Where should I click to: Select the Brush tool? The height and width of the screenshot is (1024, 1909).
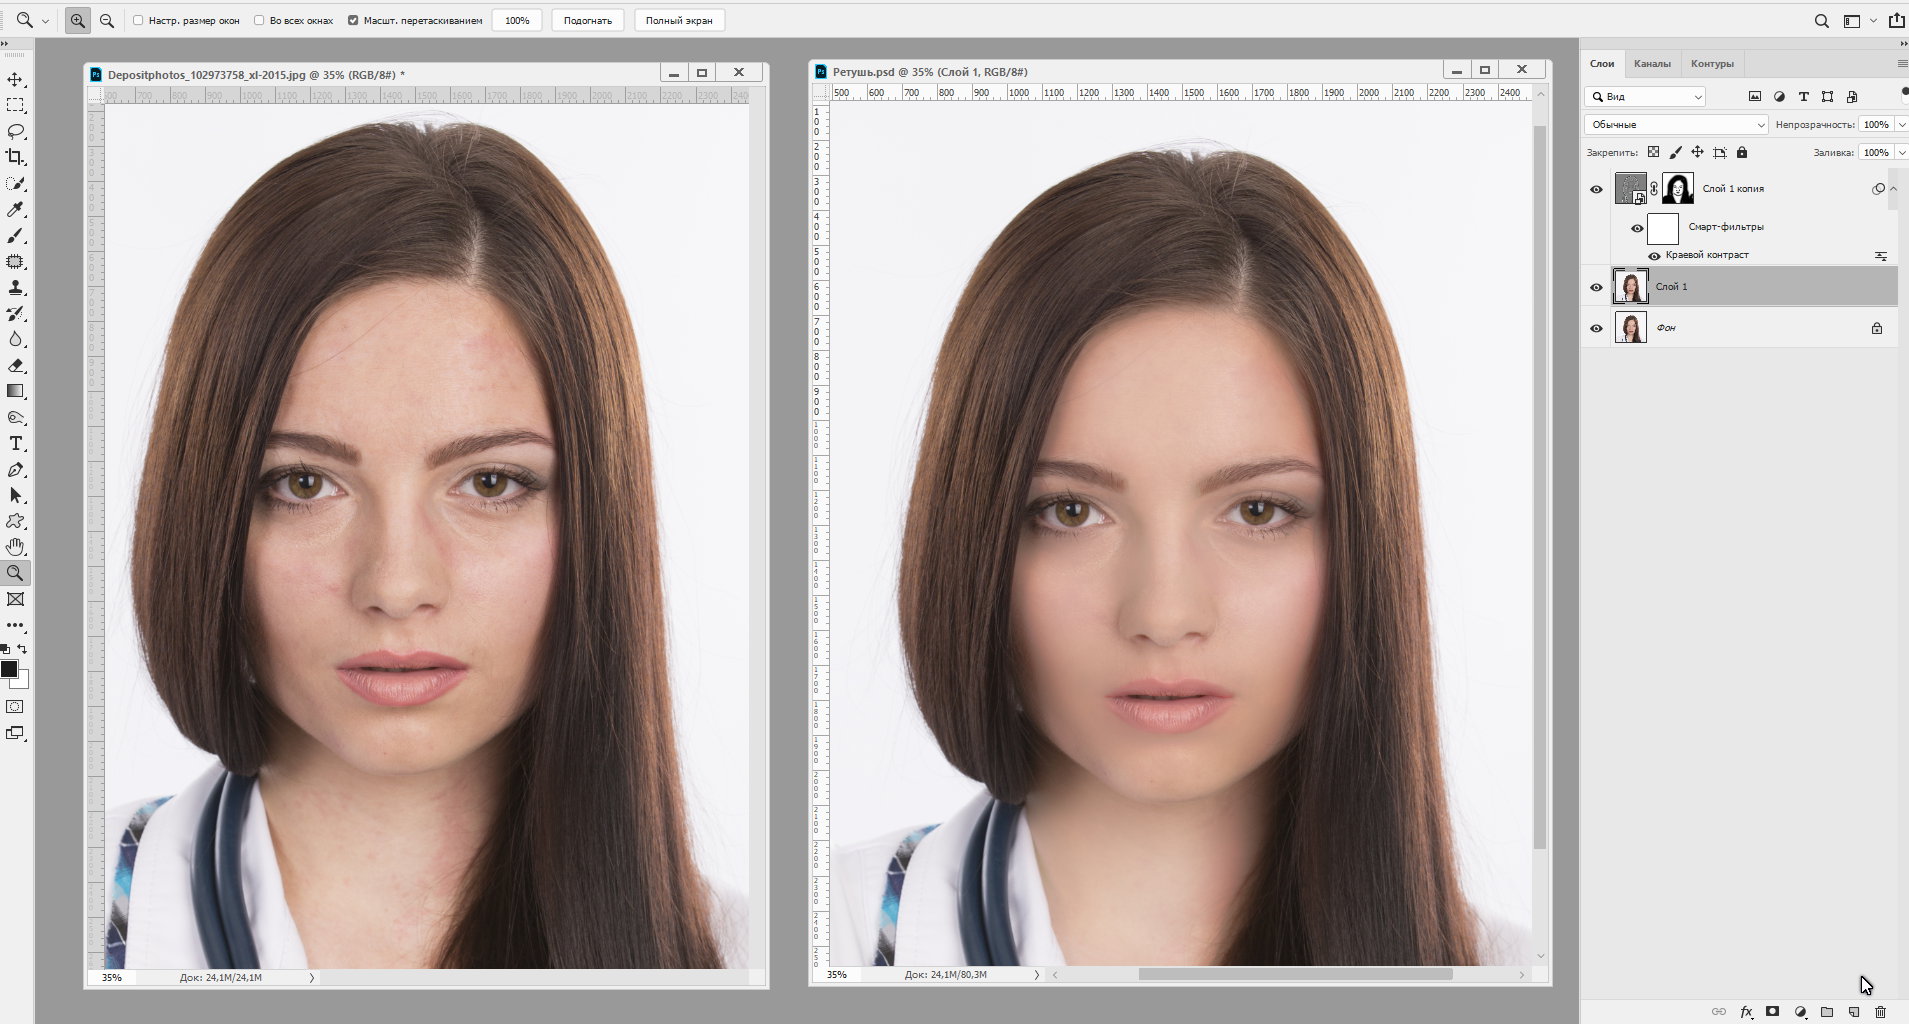pyautogui.click(x=15, y=236)
